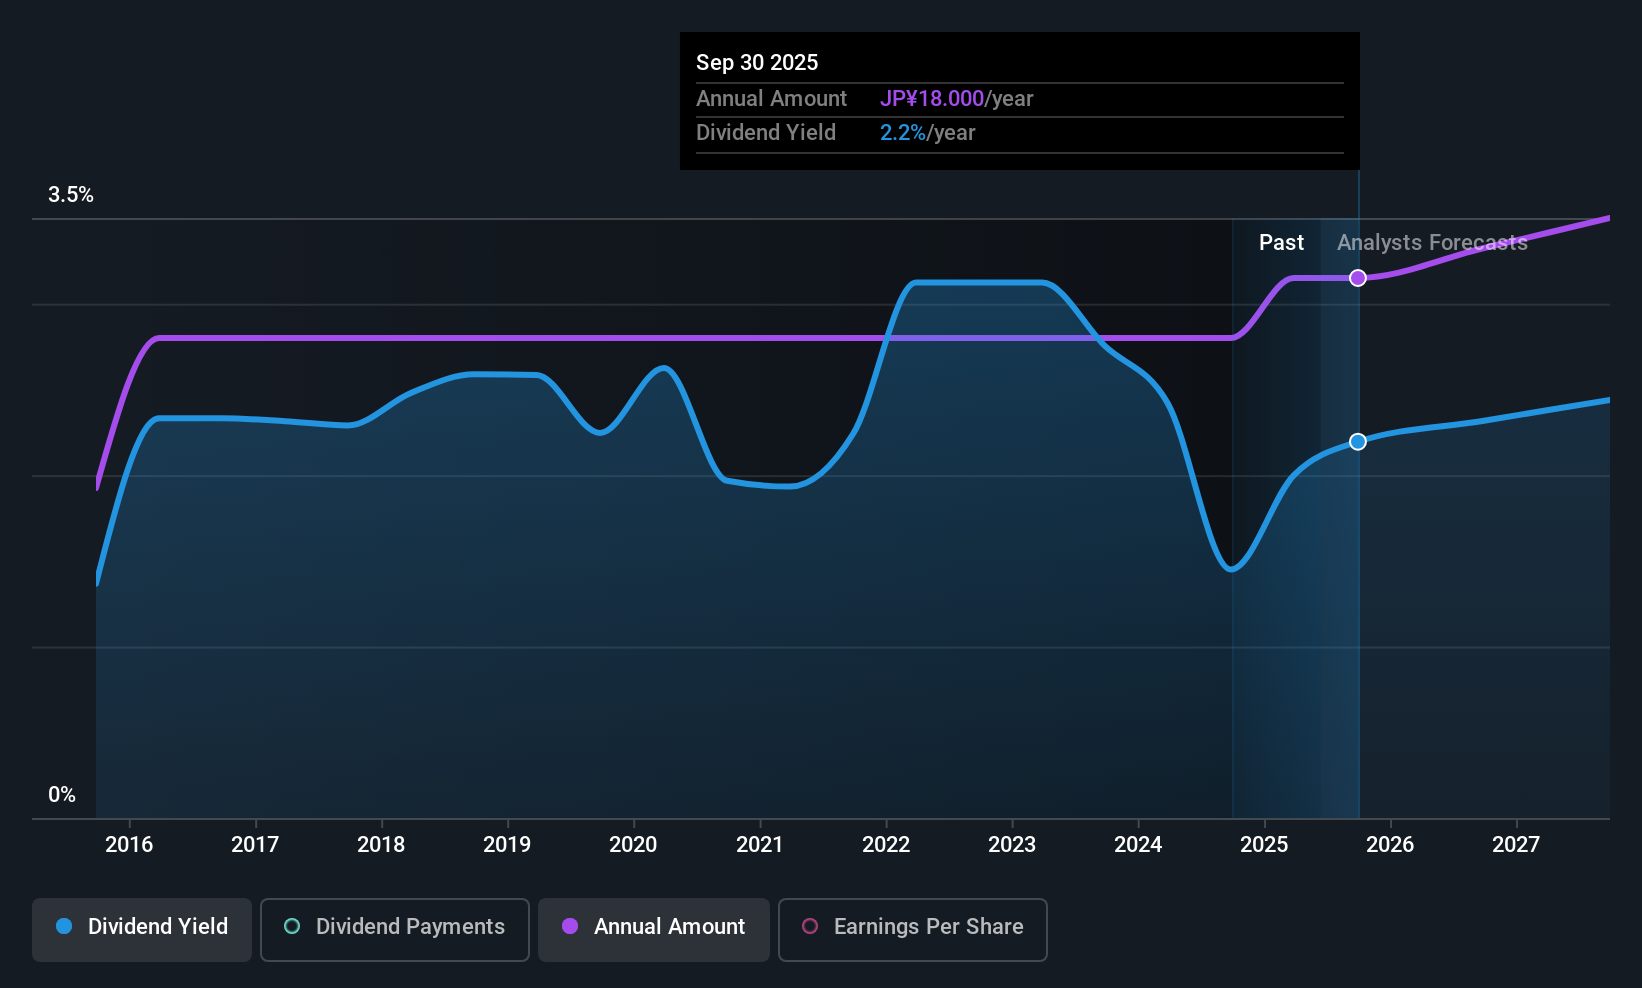Click the 2018 x-axis label
This screenshot has height=988, width=1642.
[x=381, y=845]
